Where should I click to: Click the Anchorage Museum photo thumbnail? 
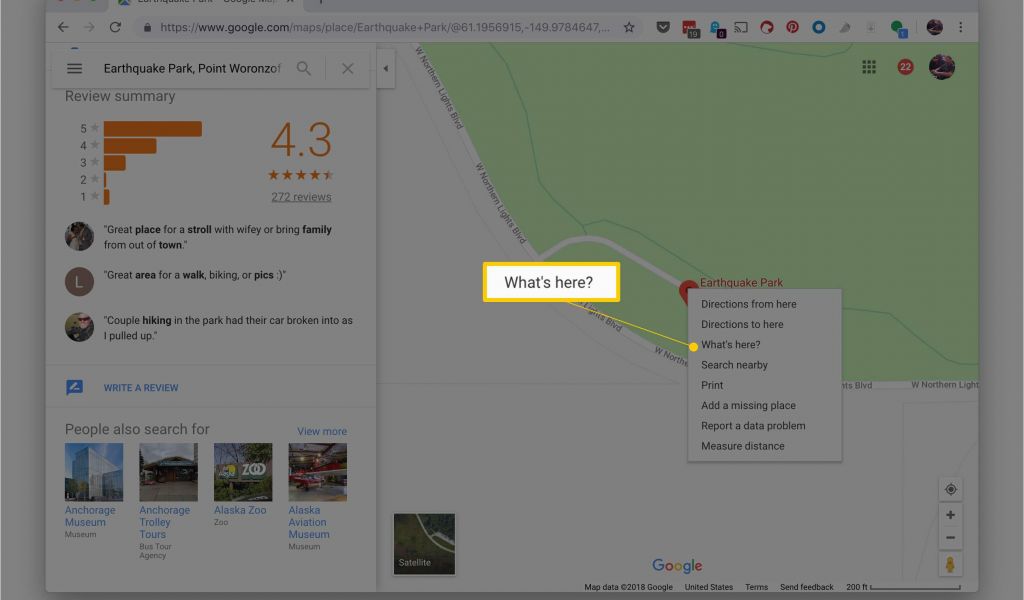coord(94,472)
